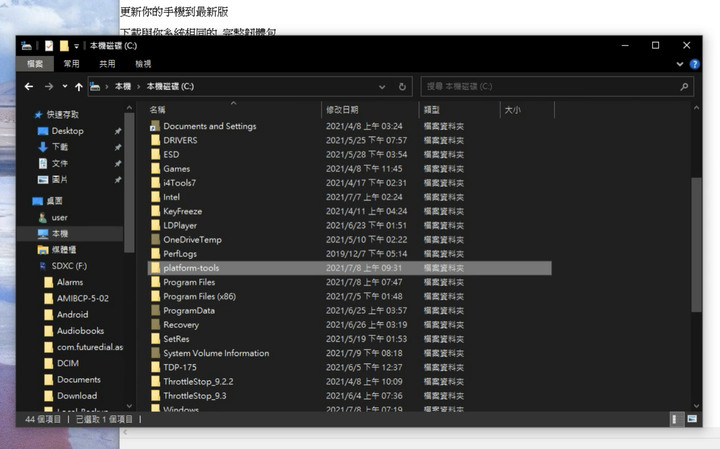Open the Customize Quick Access Toolbar dropdown
Viewport: 720px width, 449px height.
point(76,46)
